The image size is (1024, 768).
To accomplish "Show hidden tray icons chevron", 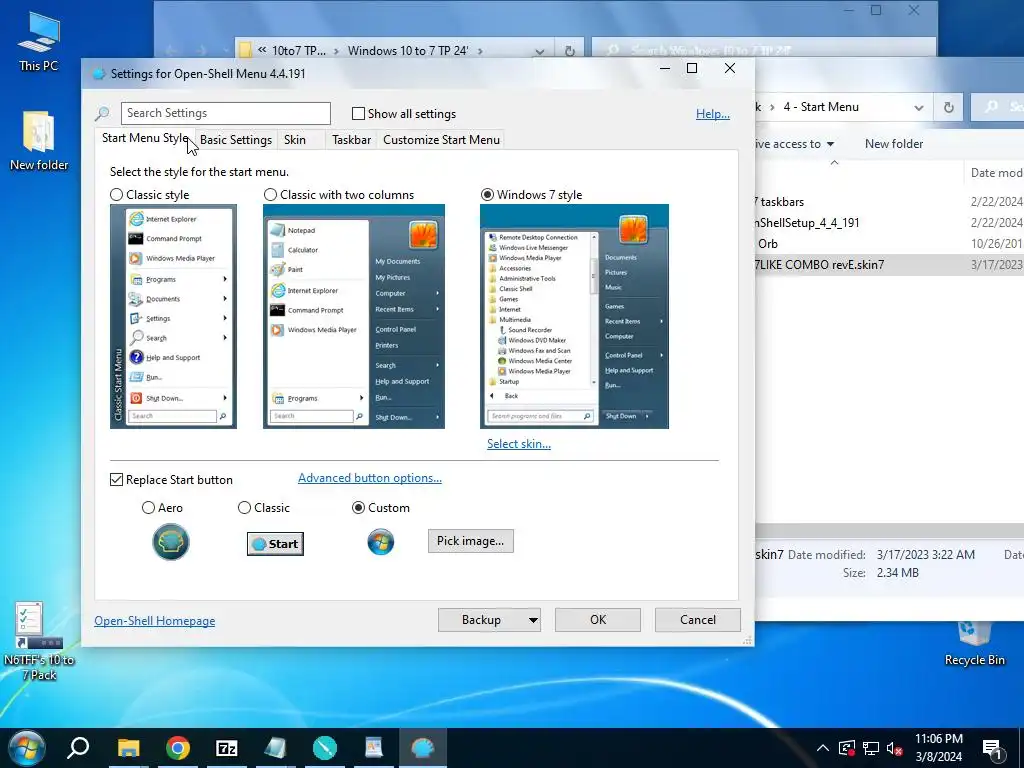I will [823, 748].
